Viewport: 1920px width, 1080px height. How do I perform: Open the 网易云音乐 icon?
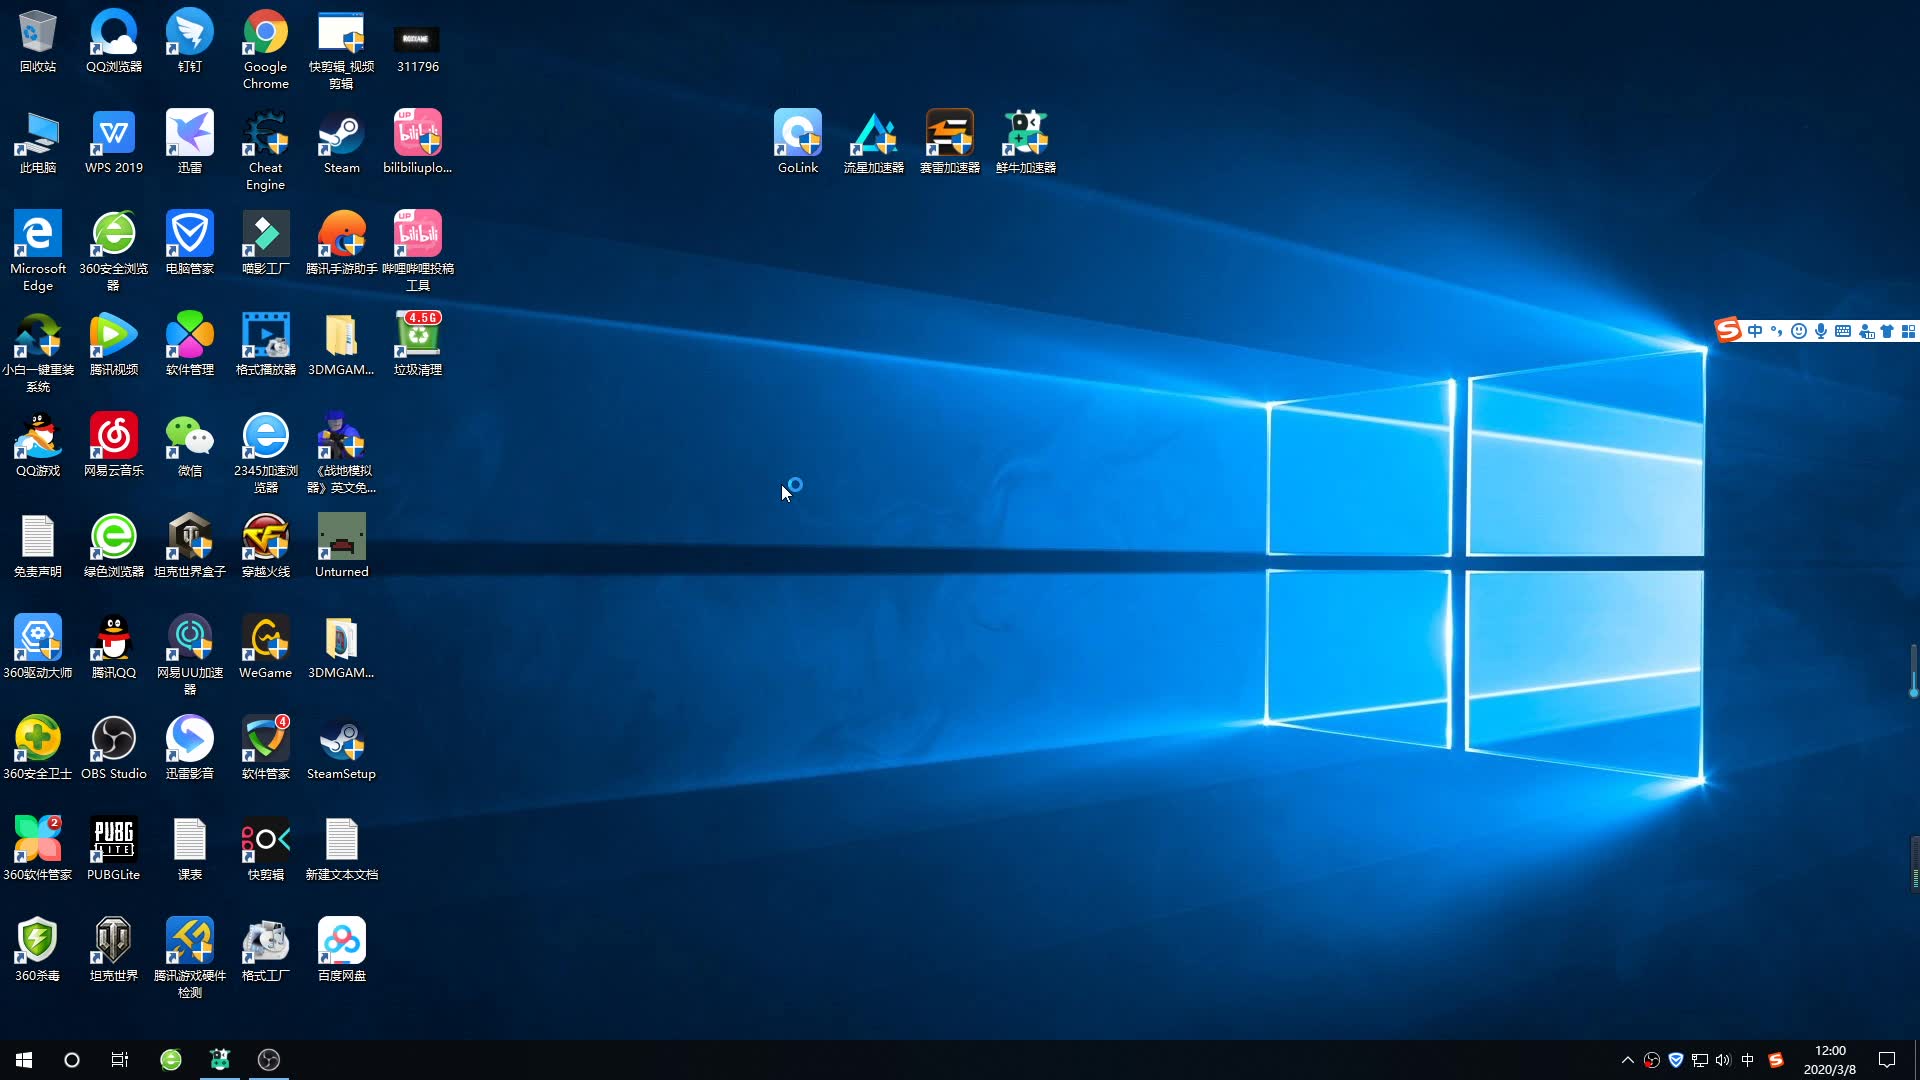tap(114, 446)
